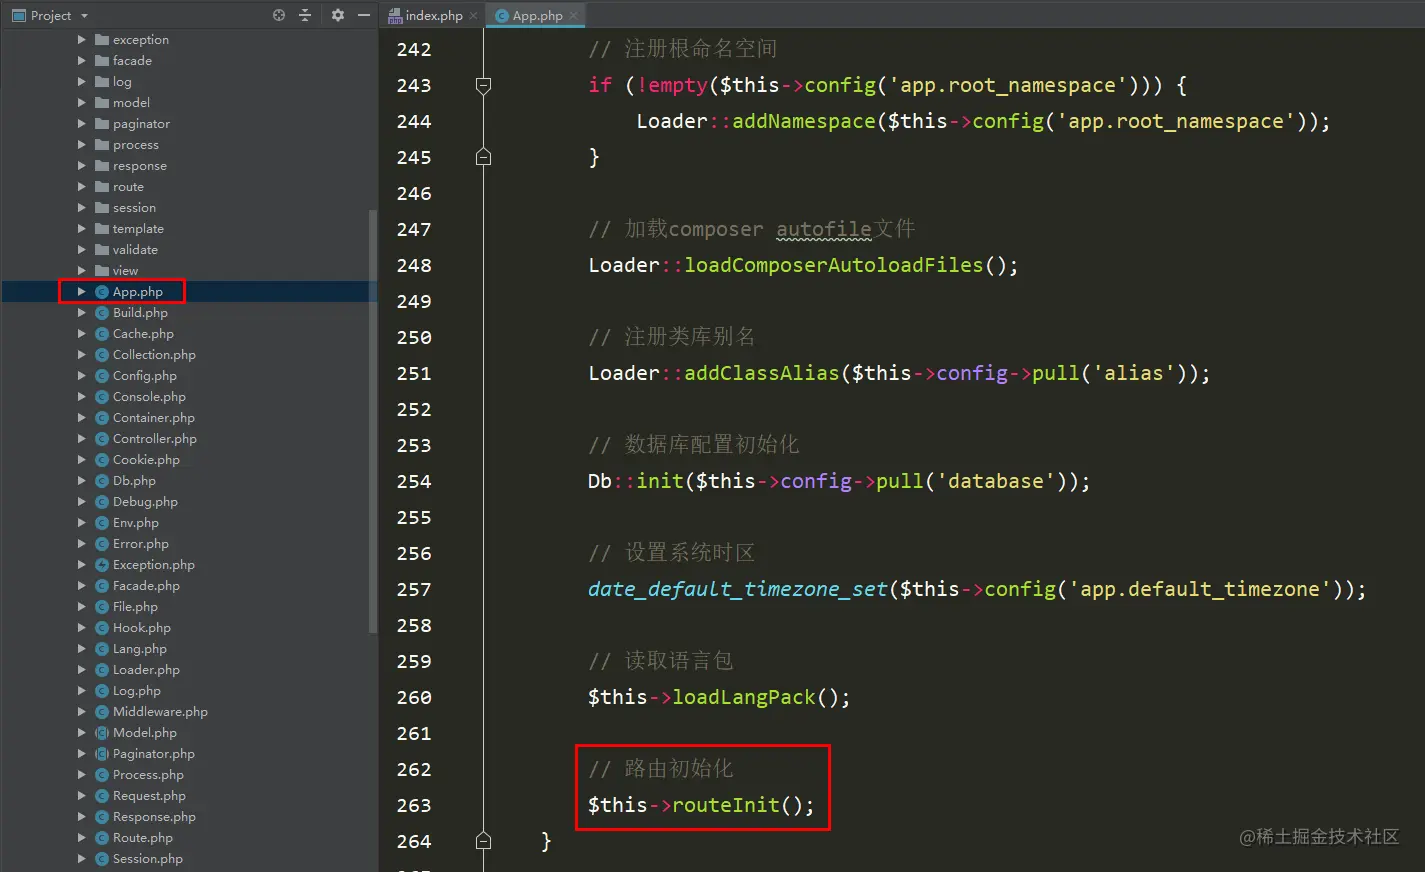Expand the log folder

pyautogui.click(x=82, y=82)
